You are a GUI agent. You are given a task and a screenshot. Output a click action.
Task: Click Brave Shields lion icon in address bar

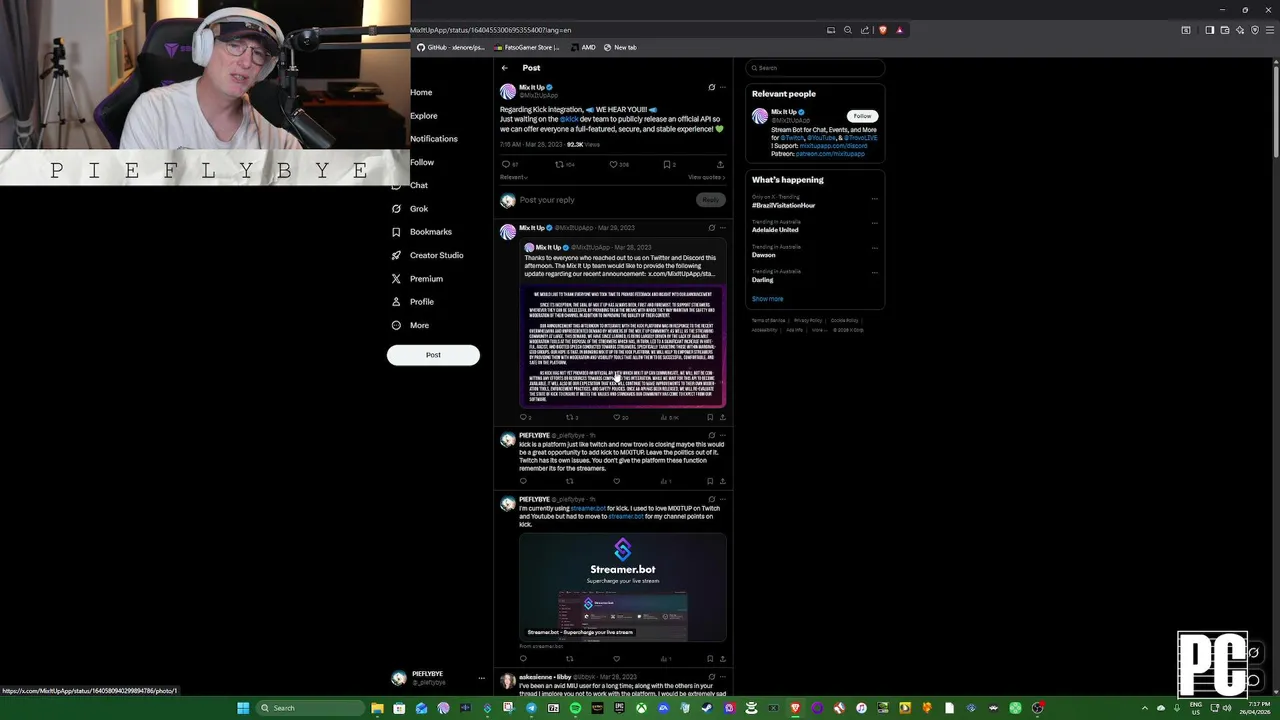(882, 30)
